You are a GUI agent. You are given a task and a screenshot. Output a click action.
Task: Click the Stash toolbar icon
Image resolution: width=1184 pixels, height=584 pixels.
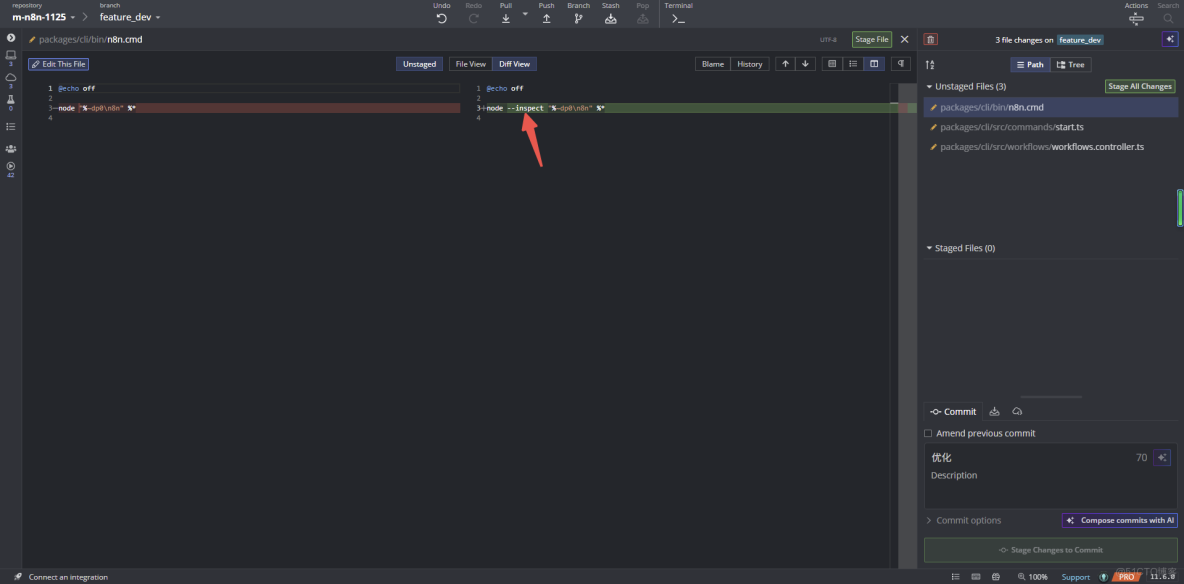(611, 19)
